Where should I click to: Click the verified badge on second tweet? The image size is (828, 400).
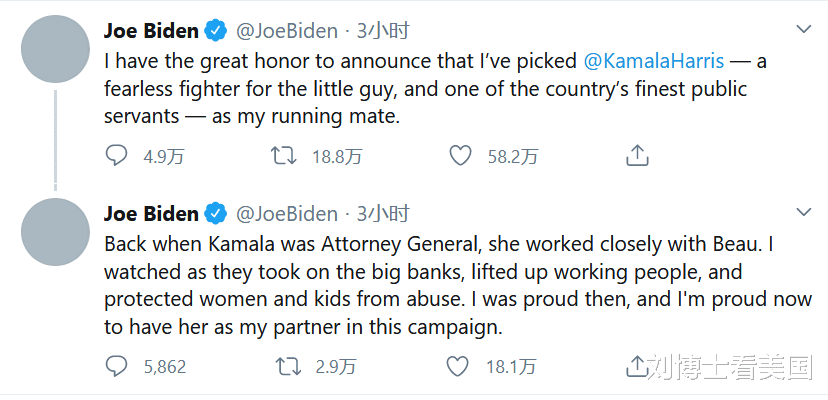click(214, 213)
